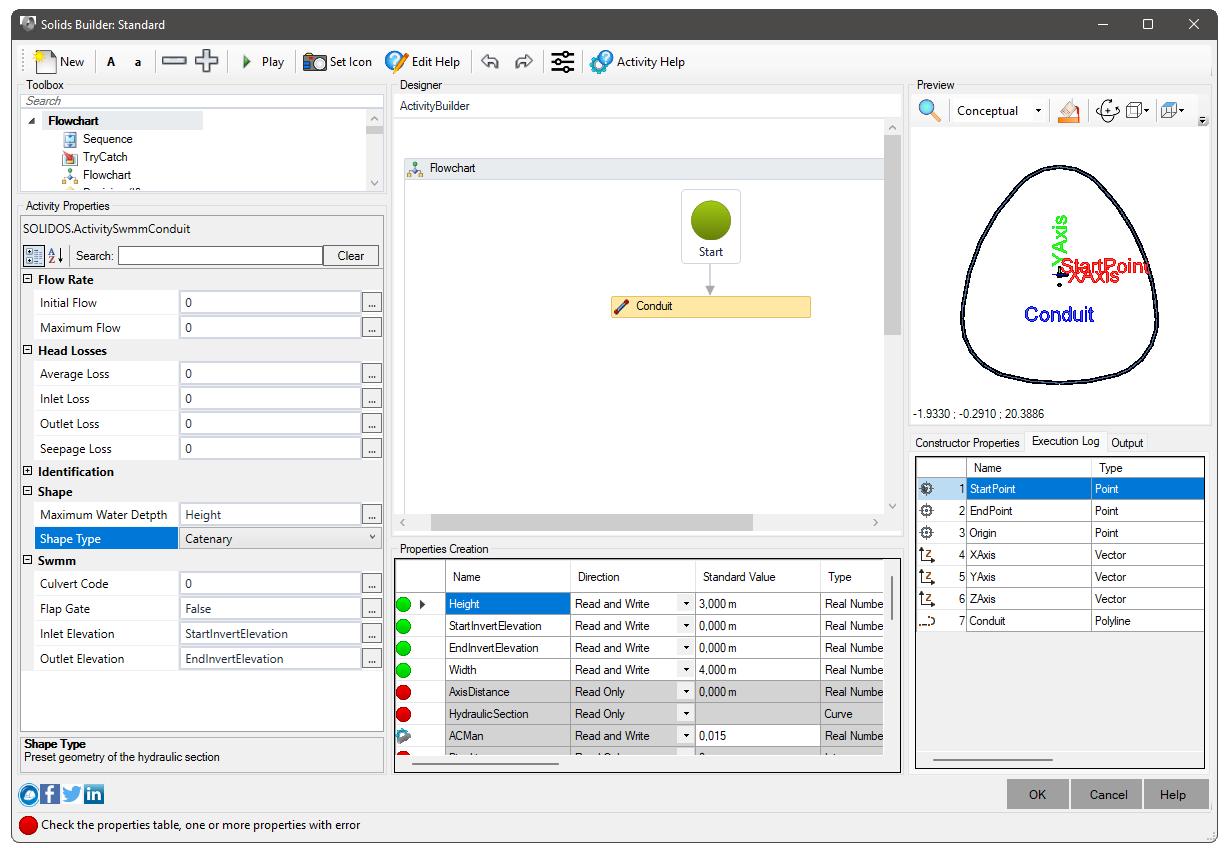Viewport: 1225px width, 848px height.
Task: Click the New activity toolbar button
Action: pyautogui.click(x=59, y=61)
